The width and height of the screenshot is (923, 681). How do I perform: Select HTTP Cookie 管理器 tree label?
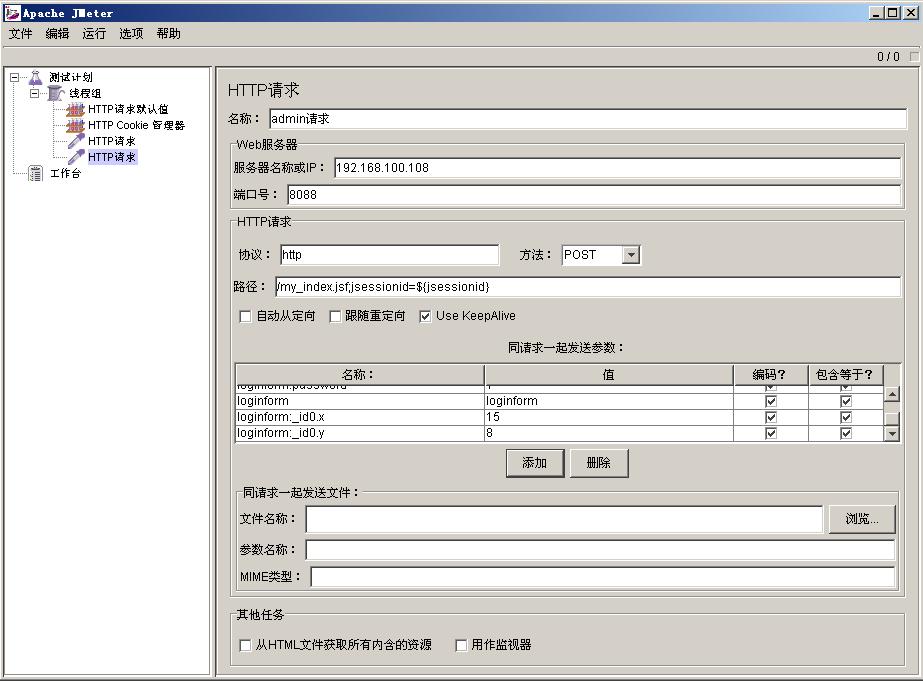coord(137,125)
